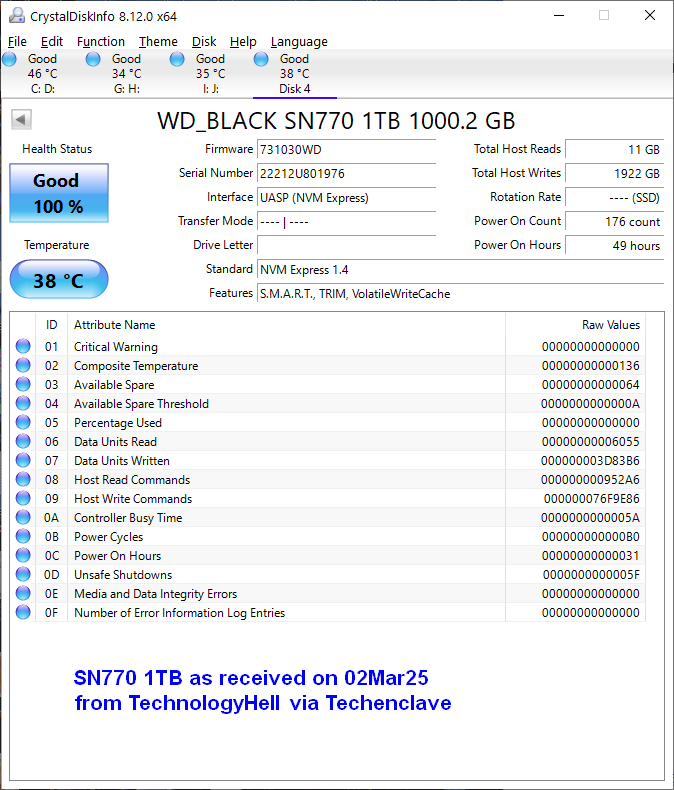Image resolution: width=674 pixels, height=790 pixels.
Task: Select the Disk 4 tab
Action: [x=295, y=74]
